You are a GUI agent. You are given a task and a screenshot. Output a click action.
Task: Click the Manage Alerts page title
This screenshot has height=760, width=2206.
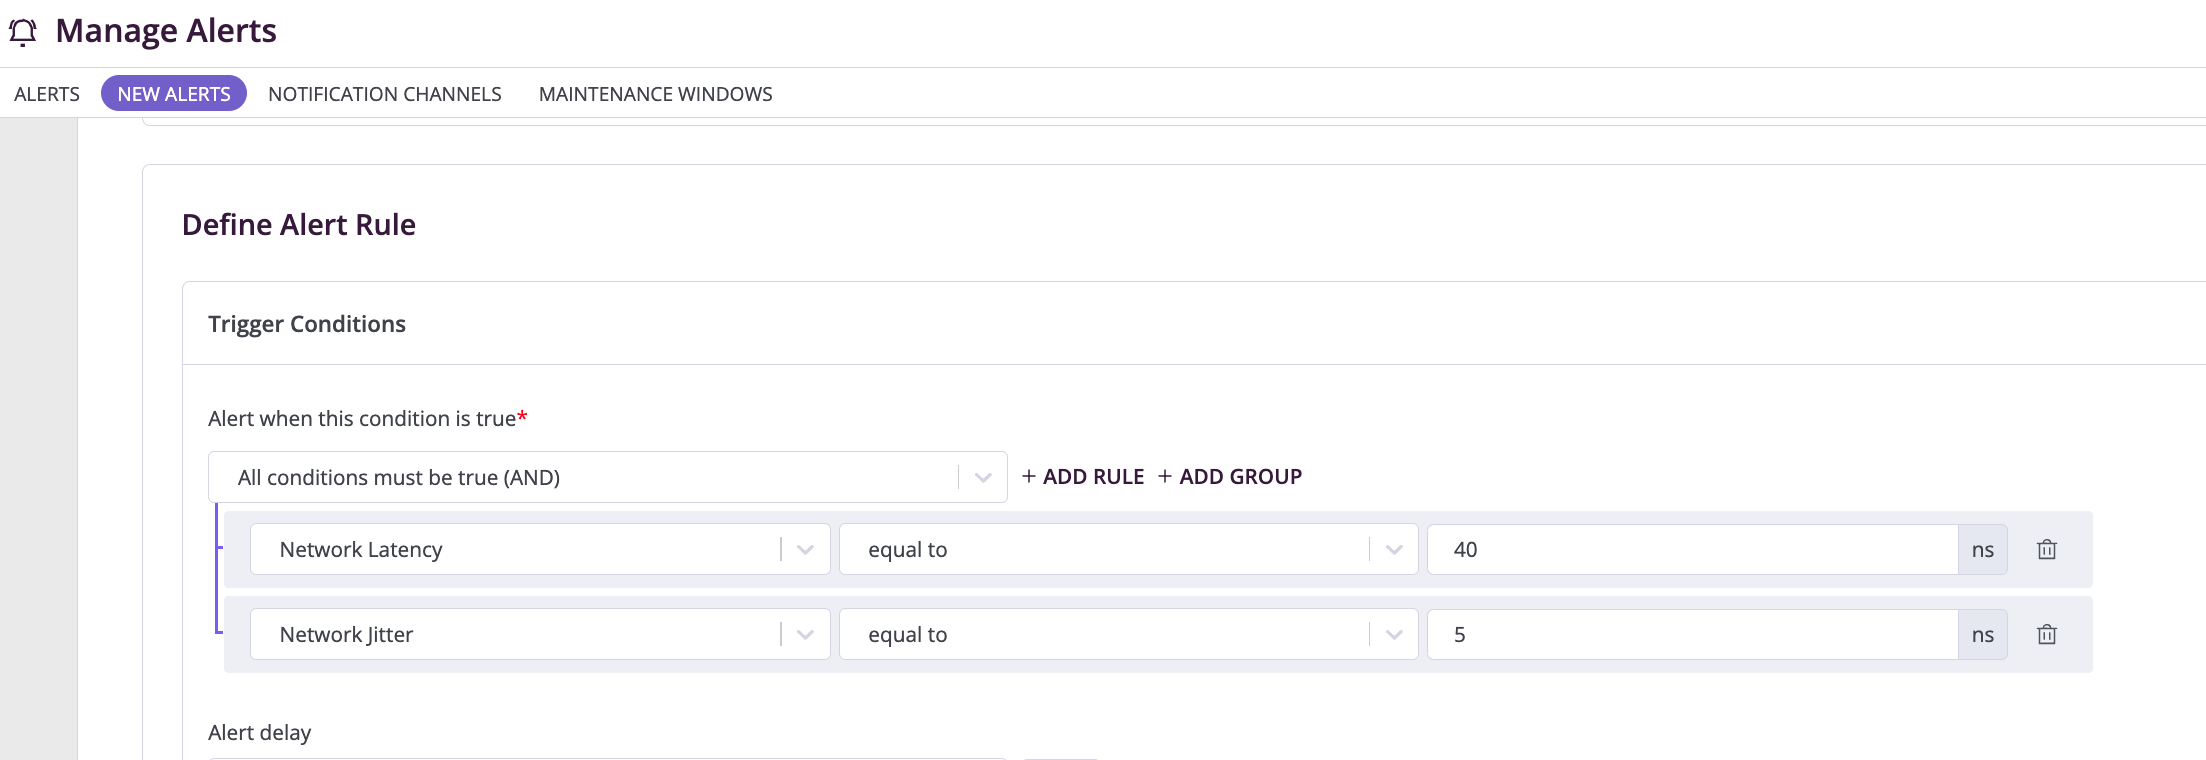pos(166,31)
